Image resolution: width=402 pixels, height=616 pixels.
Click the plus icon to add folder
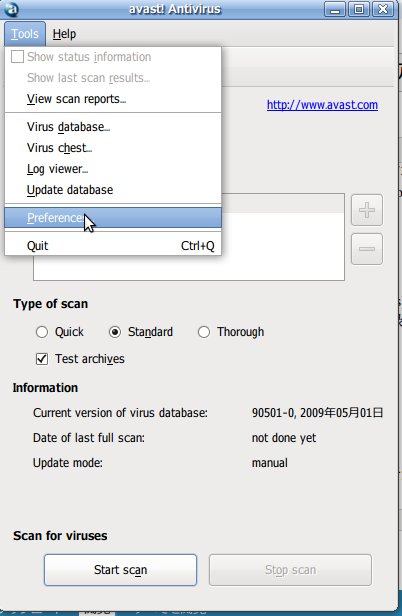point(367,210)
